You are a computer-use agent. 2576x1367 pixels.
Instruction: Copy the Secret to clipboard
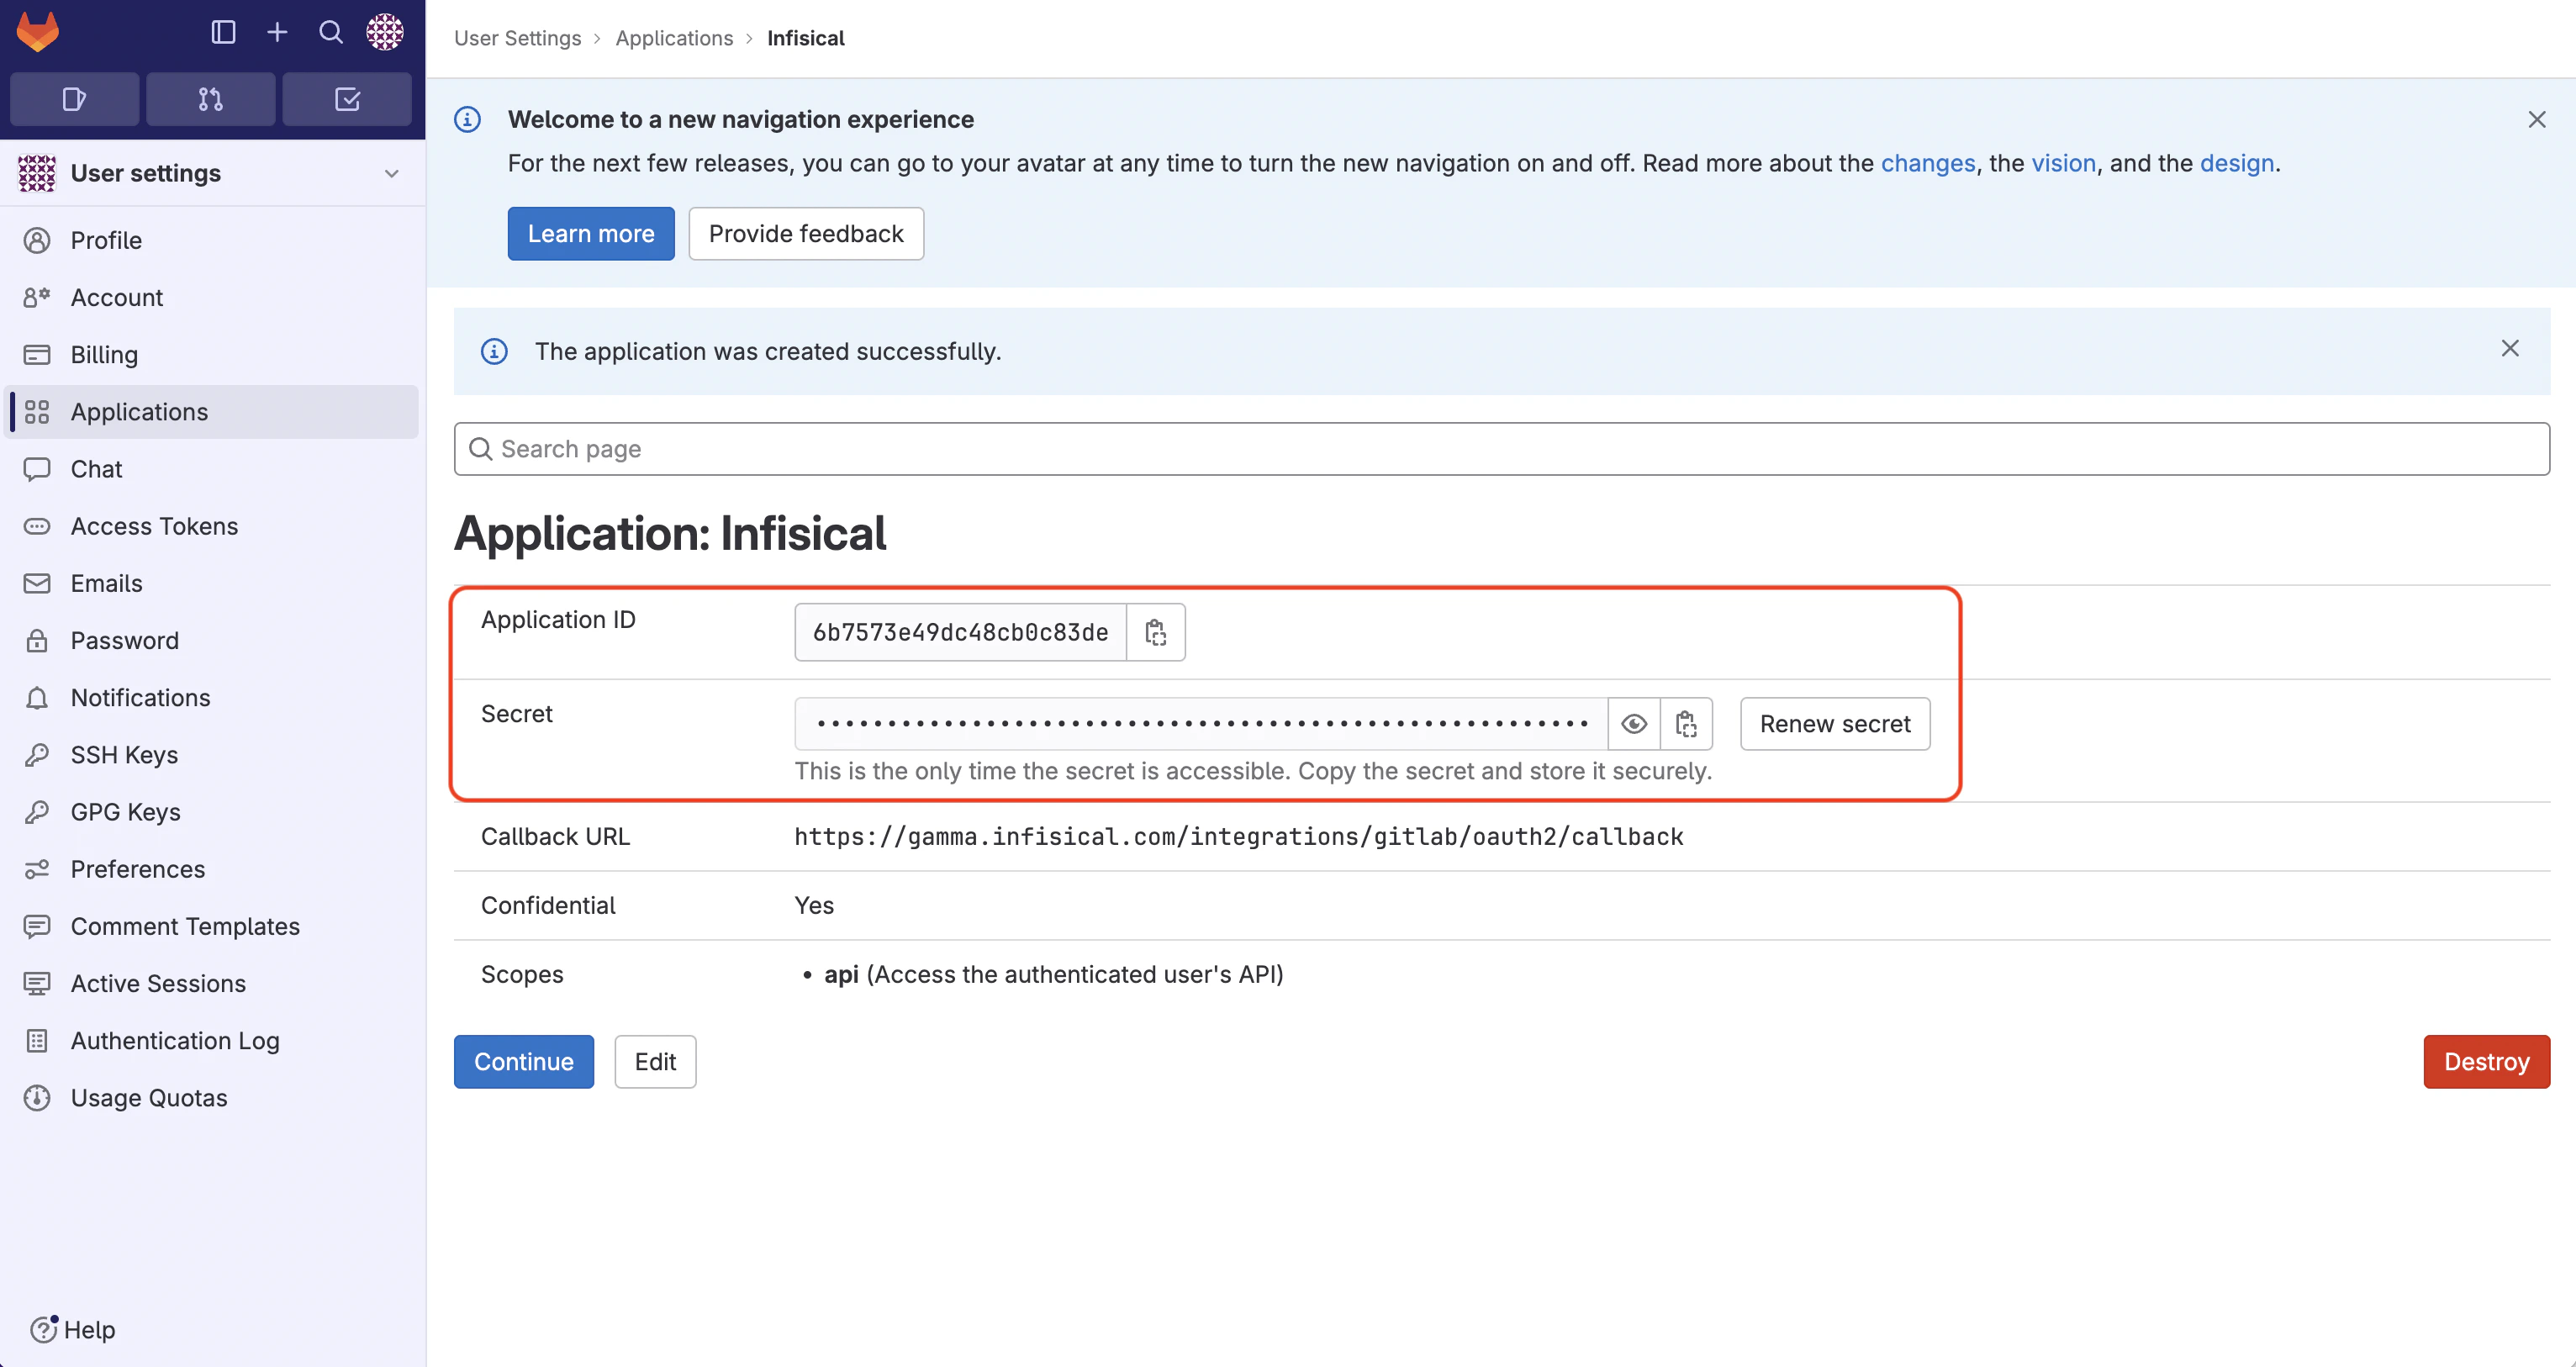click(1687, 724)
